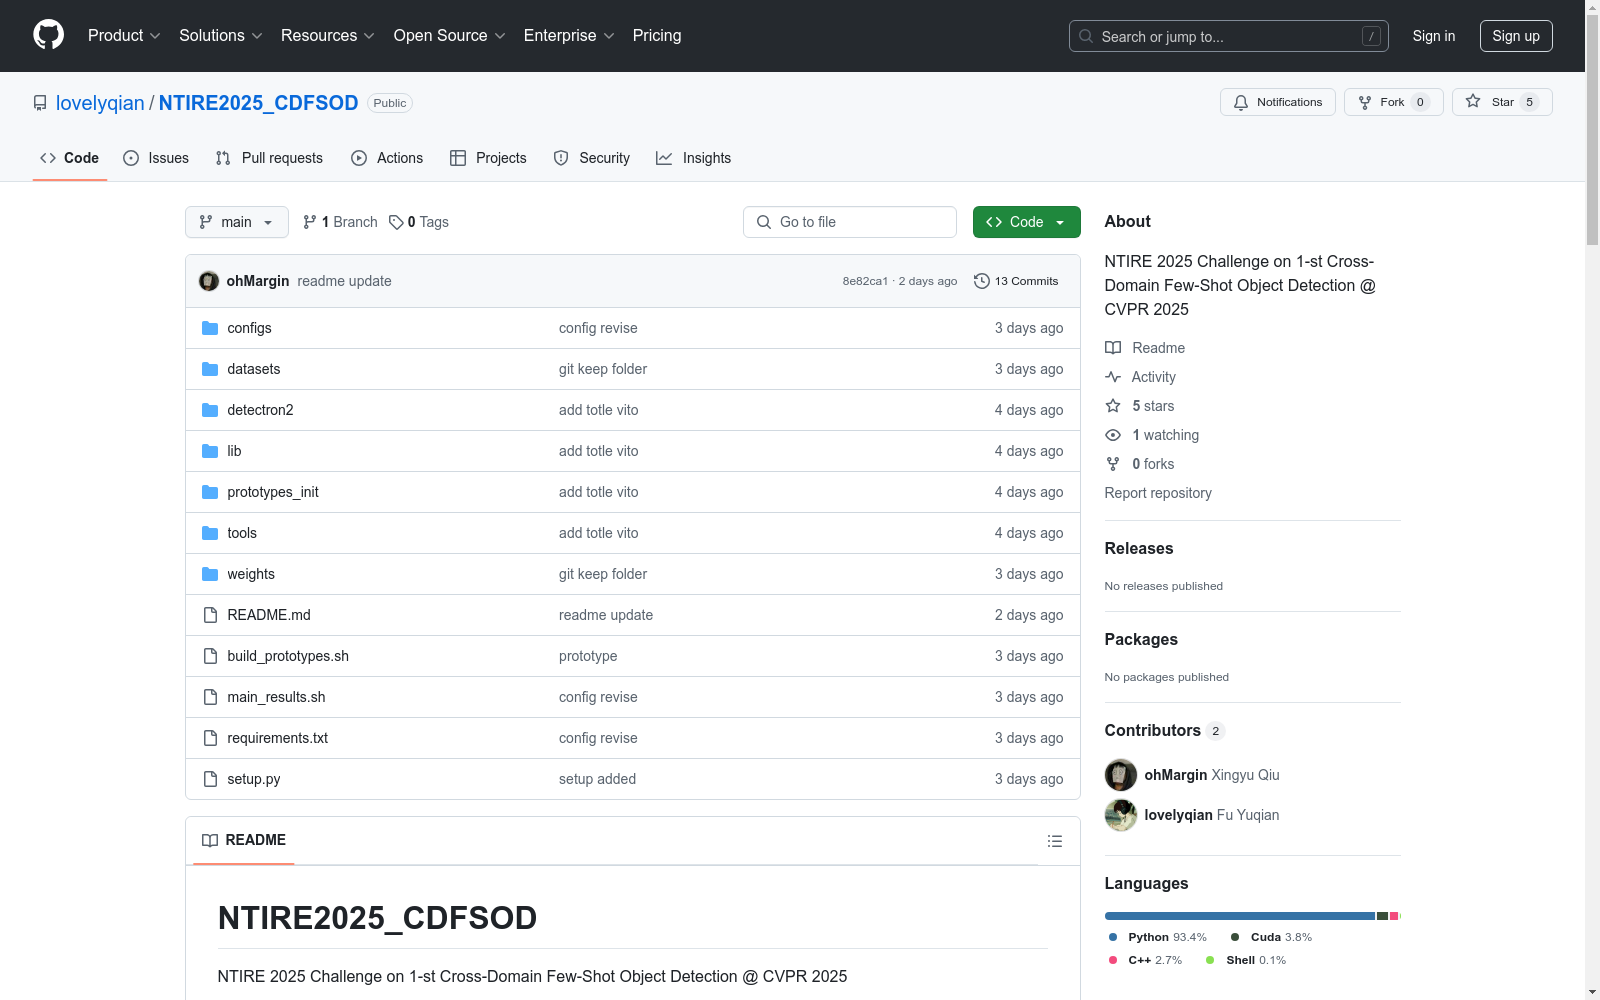1600x1000 pixels.
Task: Click the 13 Commits history icon
Action: click(982, 281)
